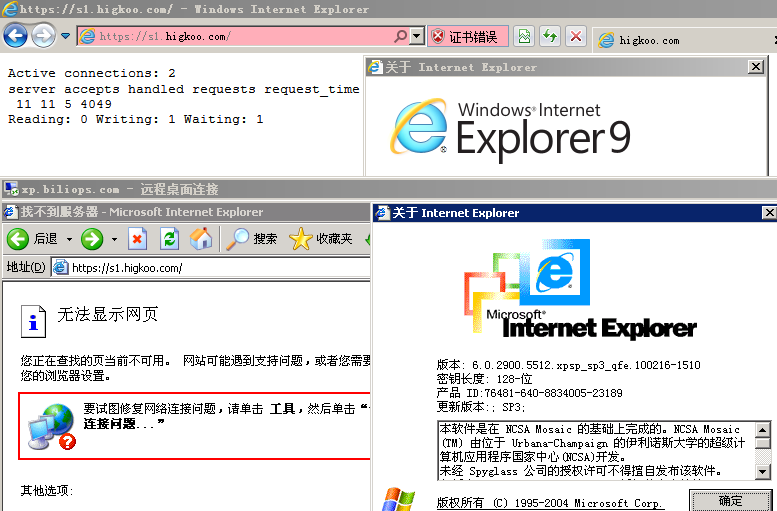Select the 更新版本:; SP3; text
The height and width of the screenshot is (511, 777).
point(480,406)
